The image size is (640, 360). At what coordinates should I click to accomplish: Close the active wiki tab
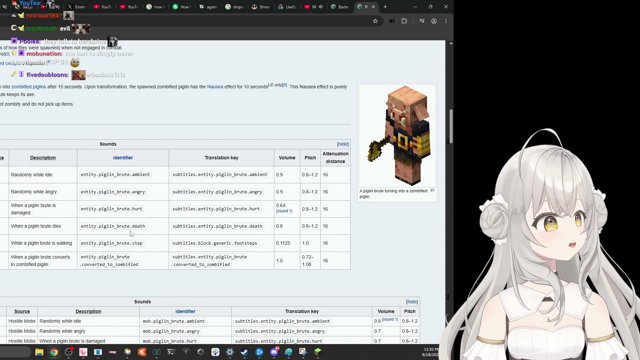click(373, 7)
